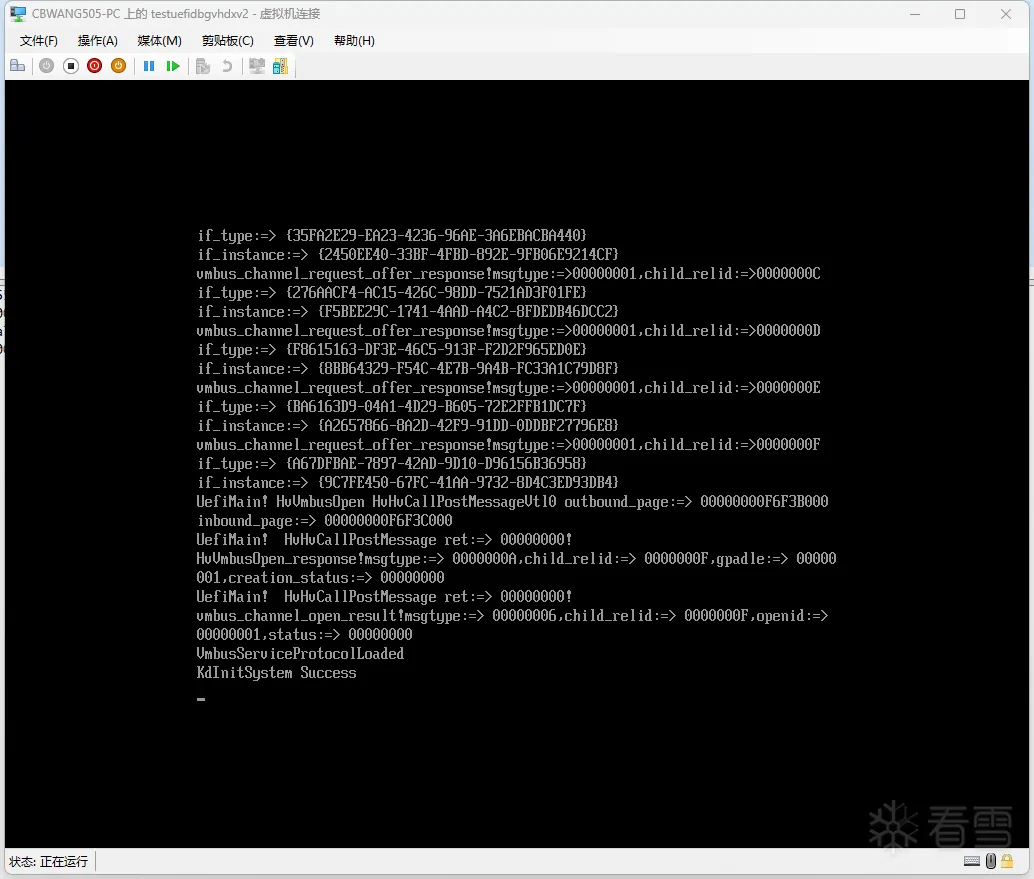Viewport: 1034px width, 879px height.
Task: Open the 帮助(H) menu
Action: tap(354, 41)
